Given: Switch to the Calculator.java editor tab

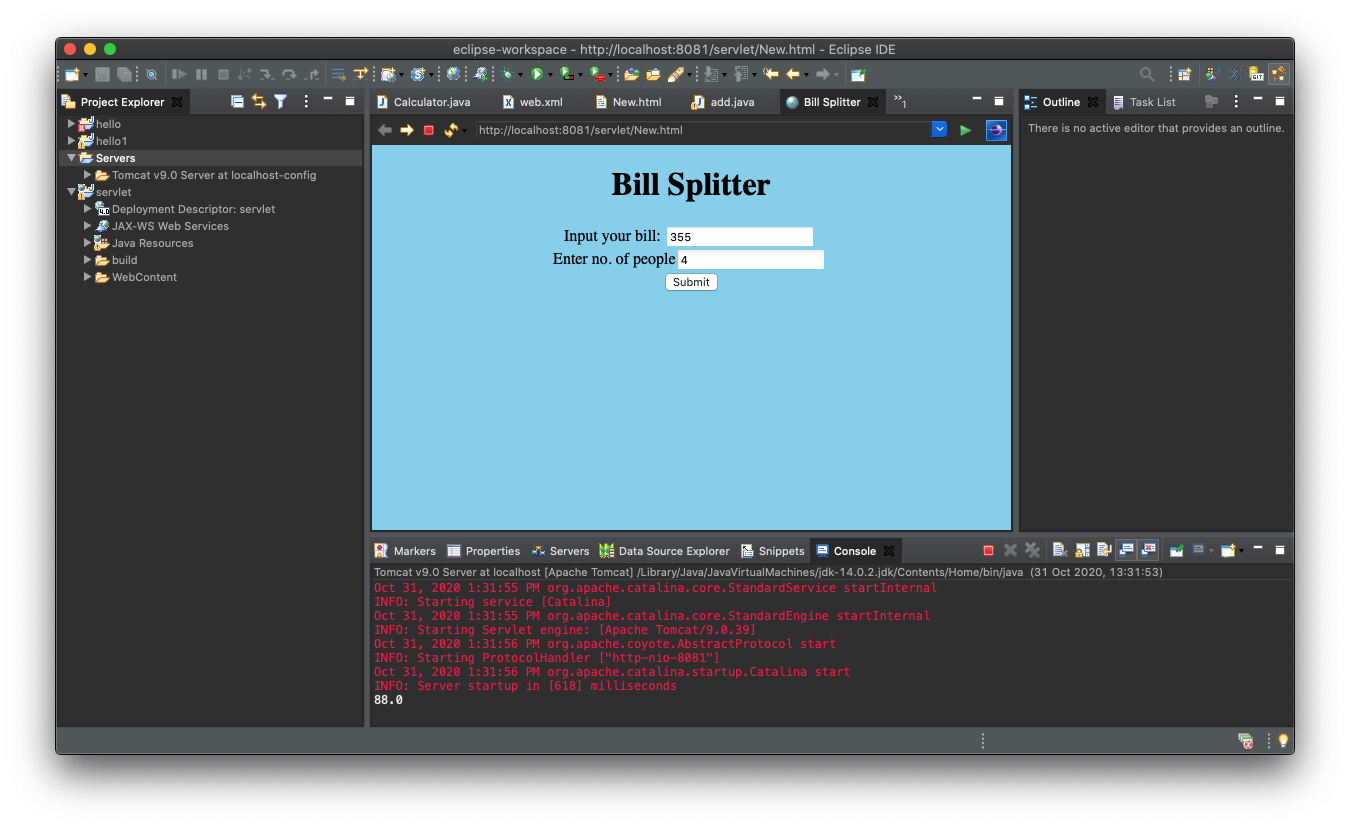Looking at the screenshot, I should [422, 102].
